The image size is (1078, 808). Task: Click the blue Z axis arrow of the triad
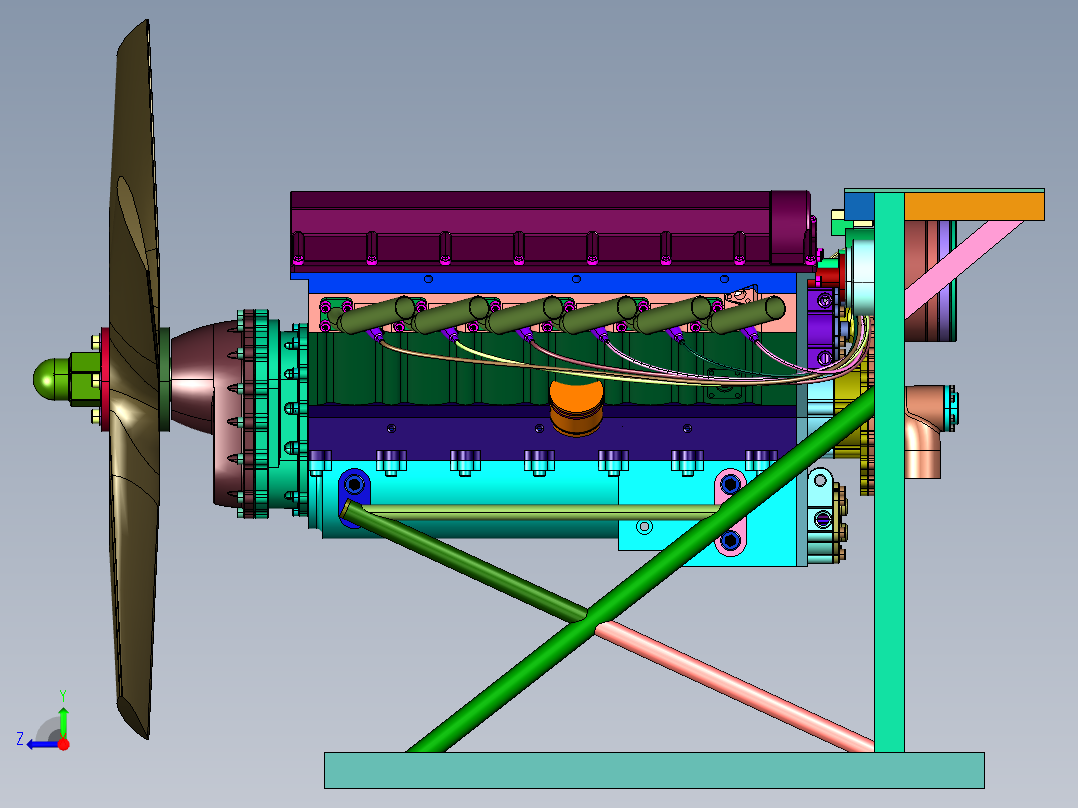click(x=41, y=744)
